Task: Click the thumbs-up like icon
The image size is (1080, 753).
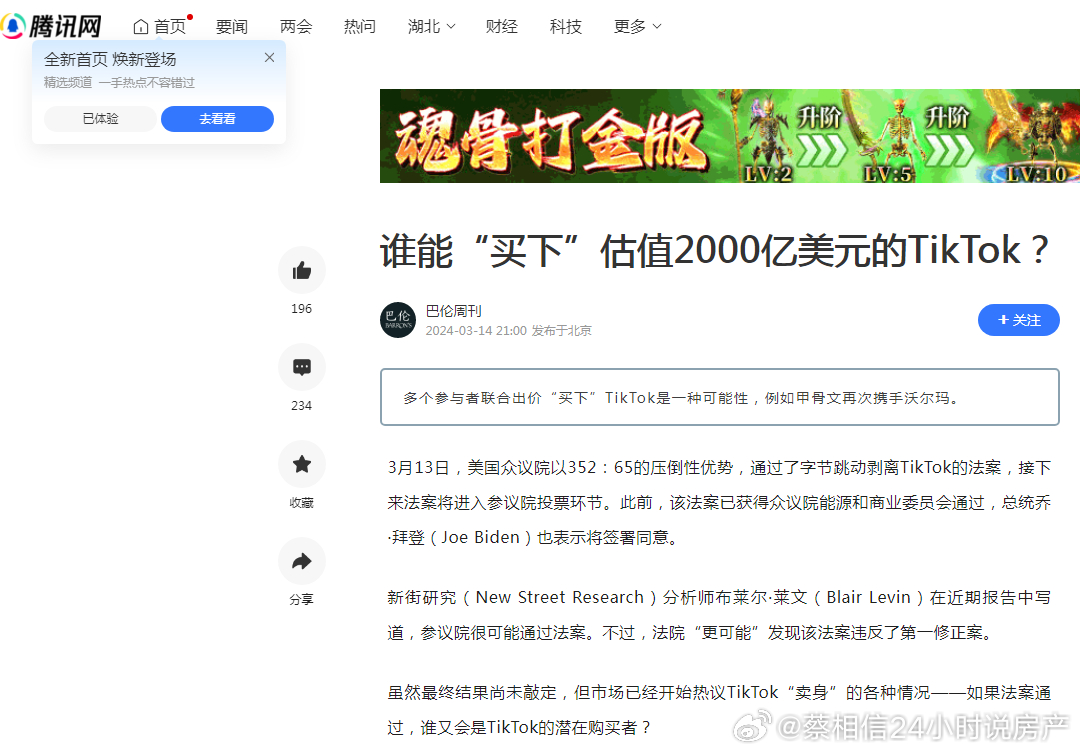Action: pyautogui.click(x=302, y=270)
